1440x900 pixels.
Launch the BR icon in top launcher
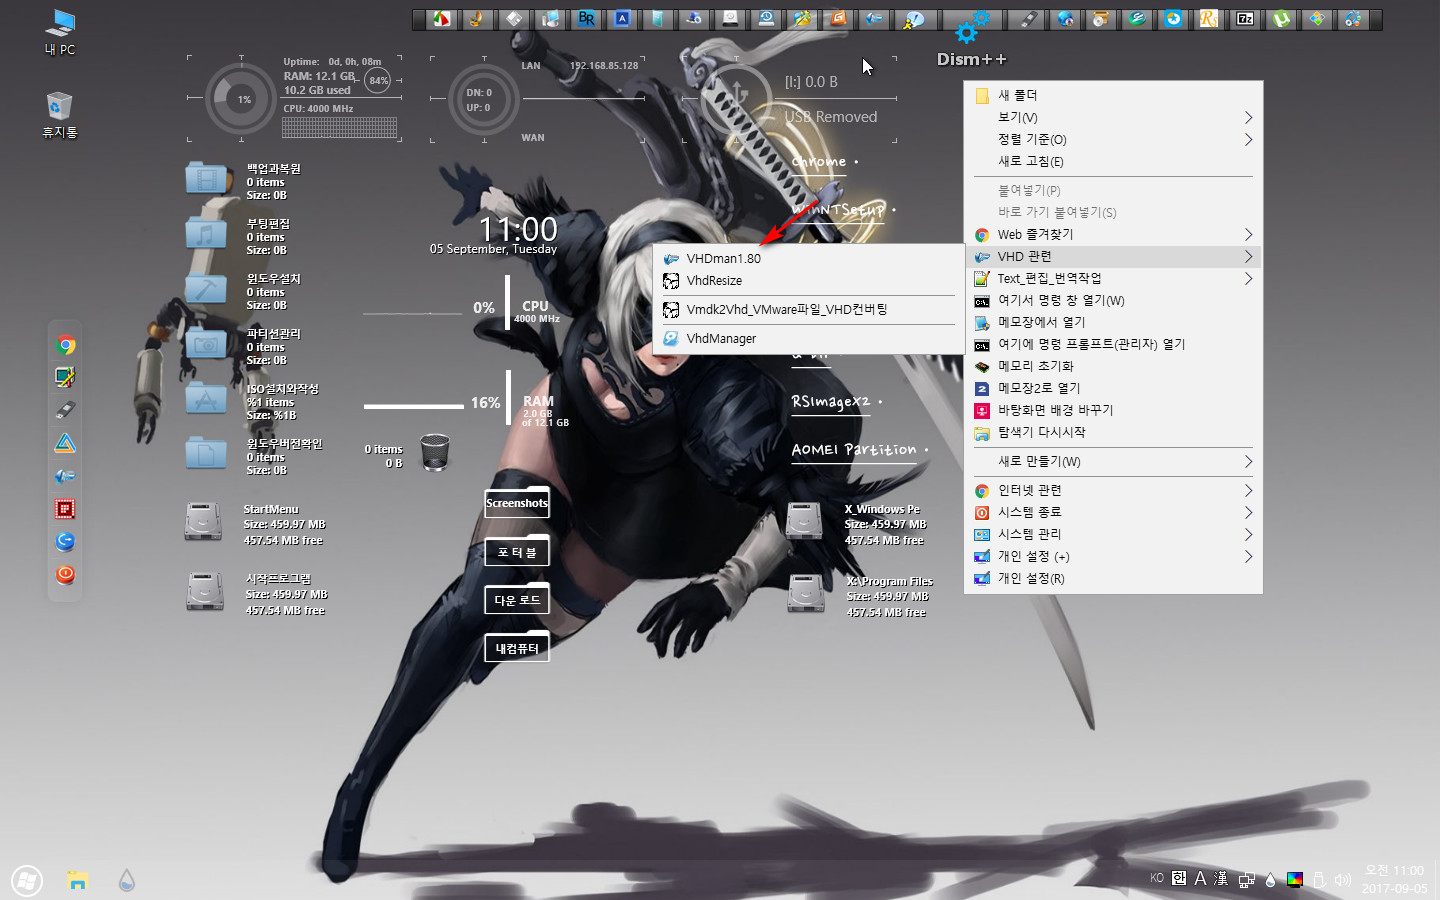pyautogui.click(x=586, y=18)
